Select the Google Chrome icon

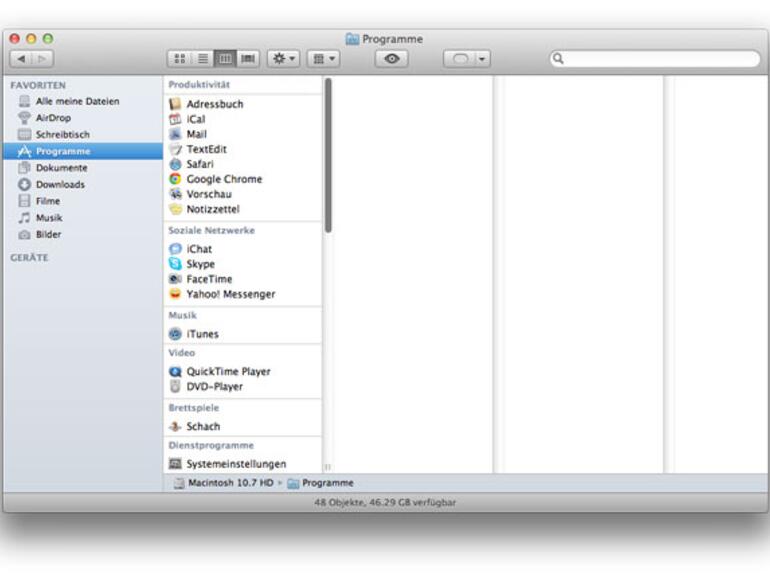175,179
